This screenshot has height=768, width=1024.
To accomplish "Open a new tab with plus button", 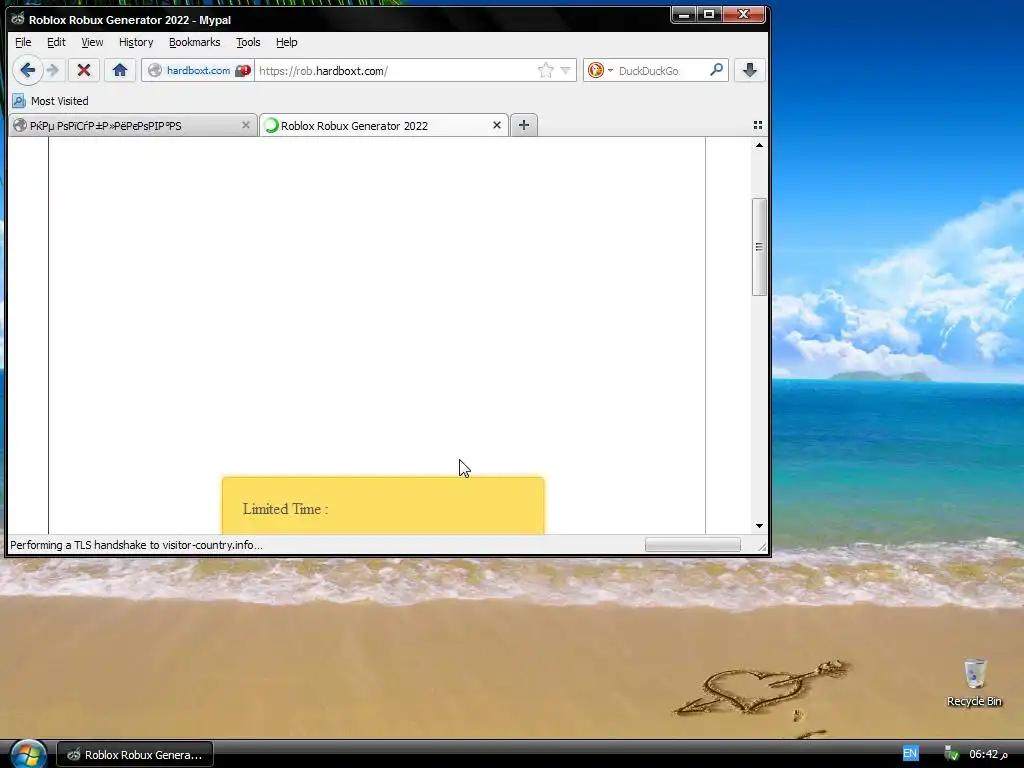I will click(524, 125).
